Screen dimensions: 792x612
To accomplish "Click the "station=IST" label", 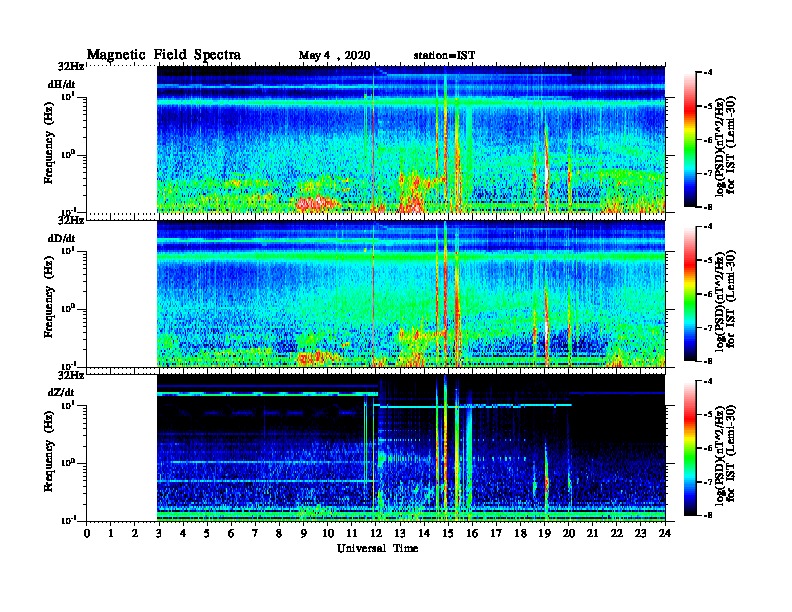I will click(x=444, y=56).
